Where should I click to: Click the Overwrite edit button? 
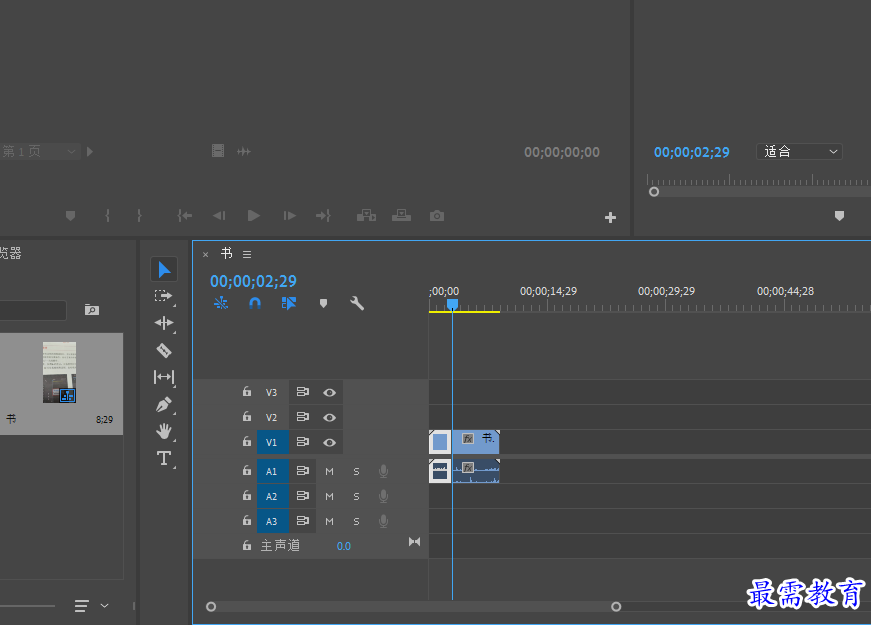pyautogui.click(x=401, y=216)
